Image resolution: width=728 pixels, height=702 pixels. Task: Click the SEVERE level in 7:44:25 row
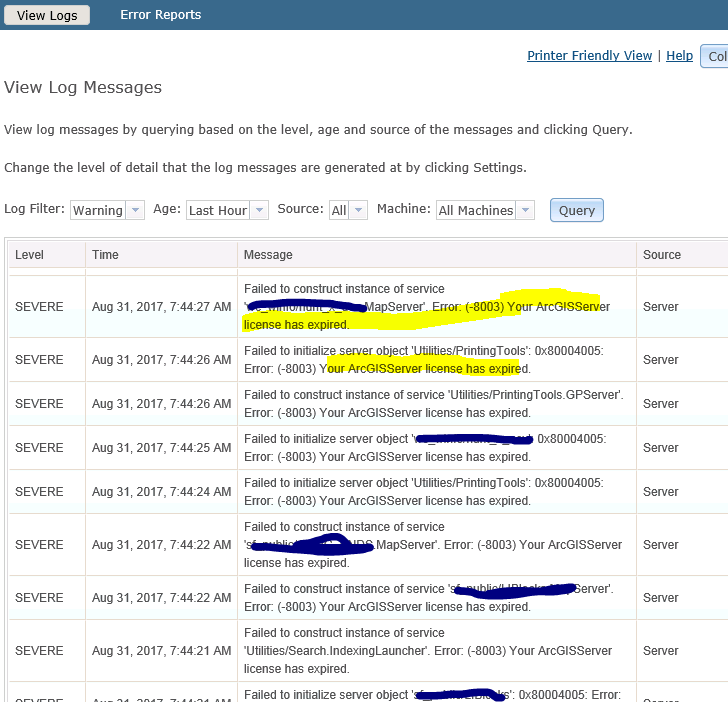pyautogui.click(x=39, y=448)
